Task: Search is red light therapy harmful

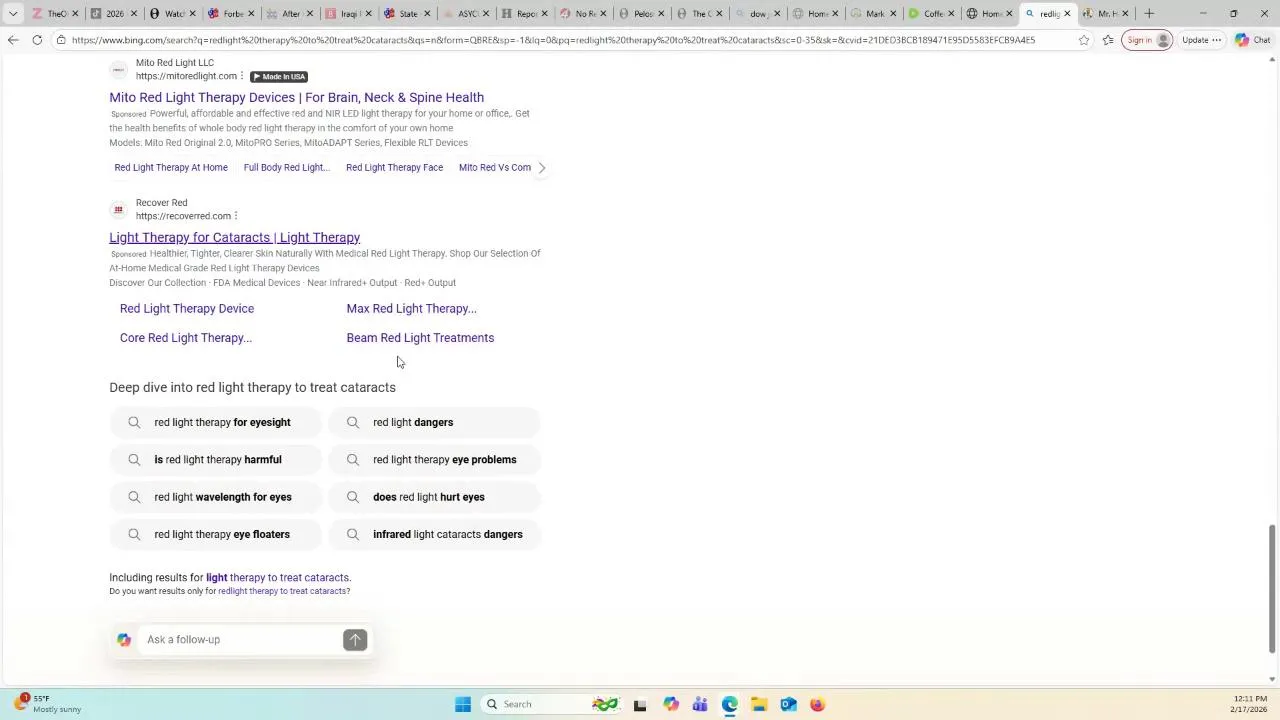Action: [x=216, y=460]
